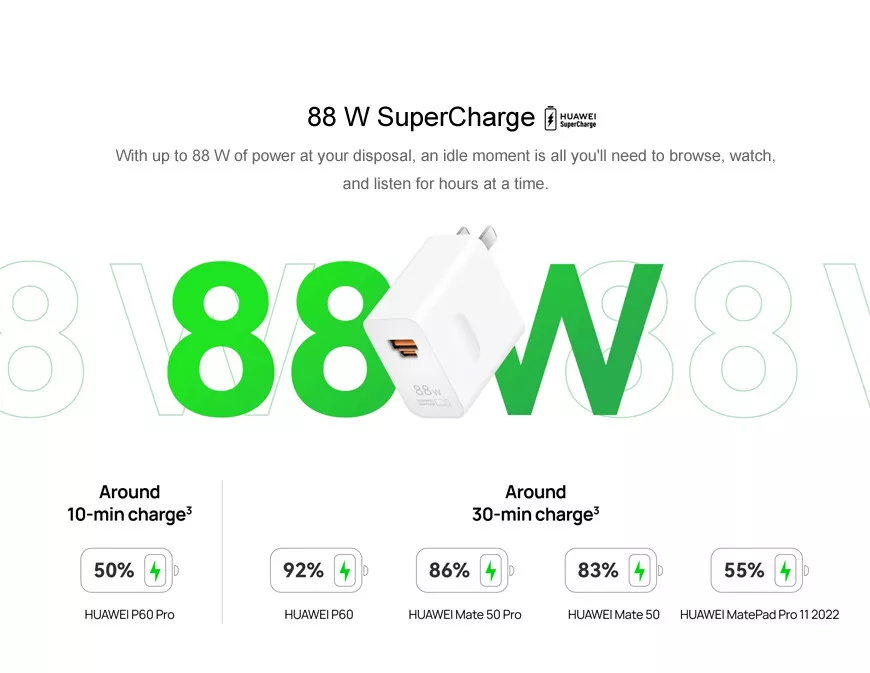Click the 86% battery icon
This screenshot has width=870, height=673.
pos(465,570)
